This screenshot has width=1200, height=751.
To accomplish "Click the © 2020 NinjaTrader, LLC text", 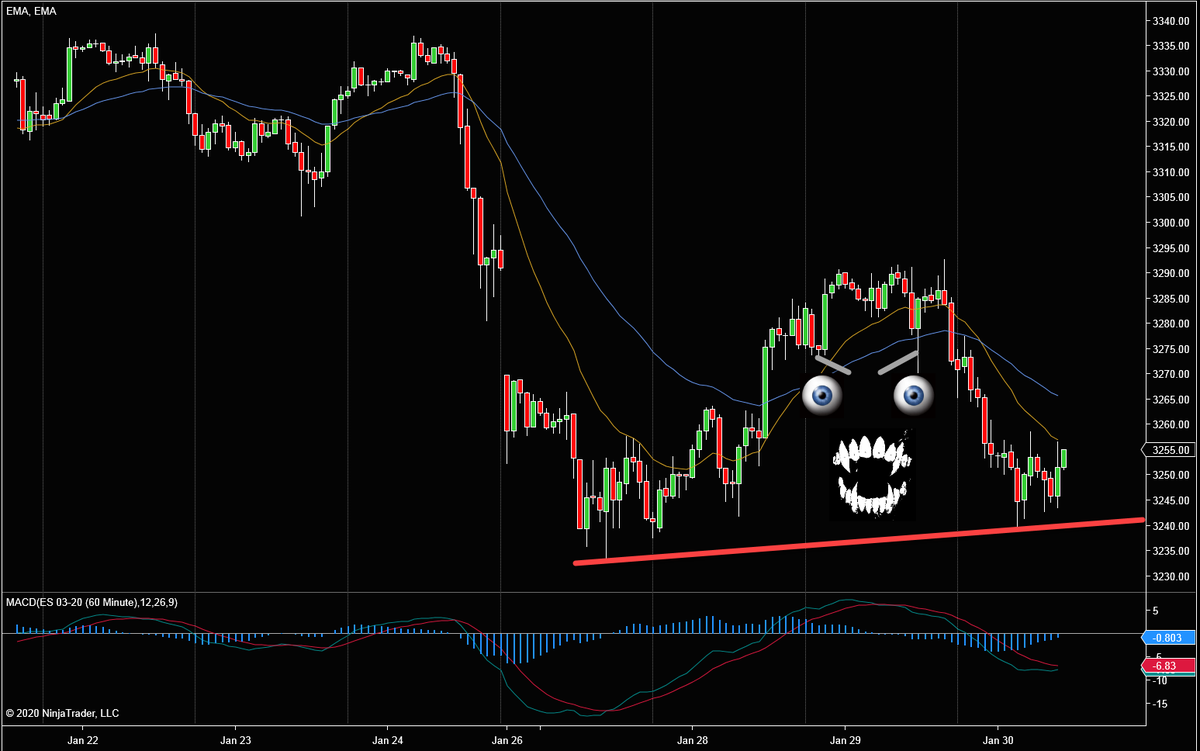I will tap(62, 713).
